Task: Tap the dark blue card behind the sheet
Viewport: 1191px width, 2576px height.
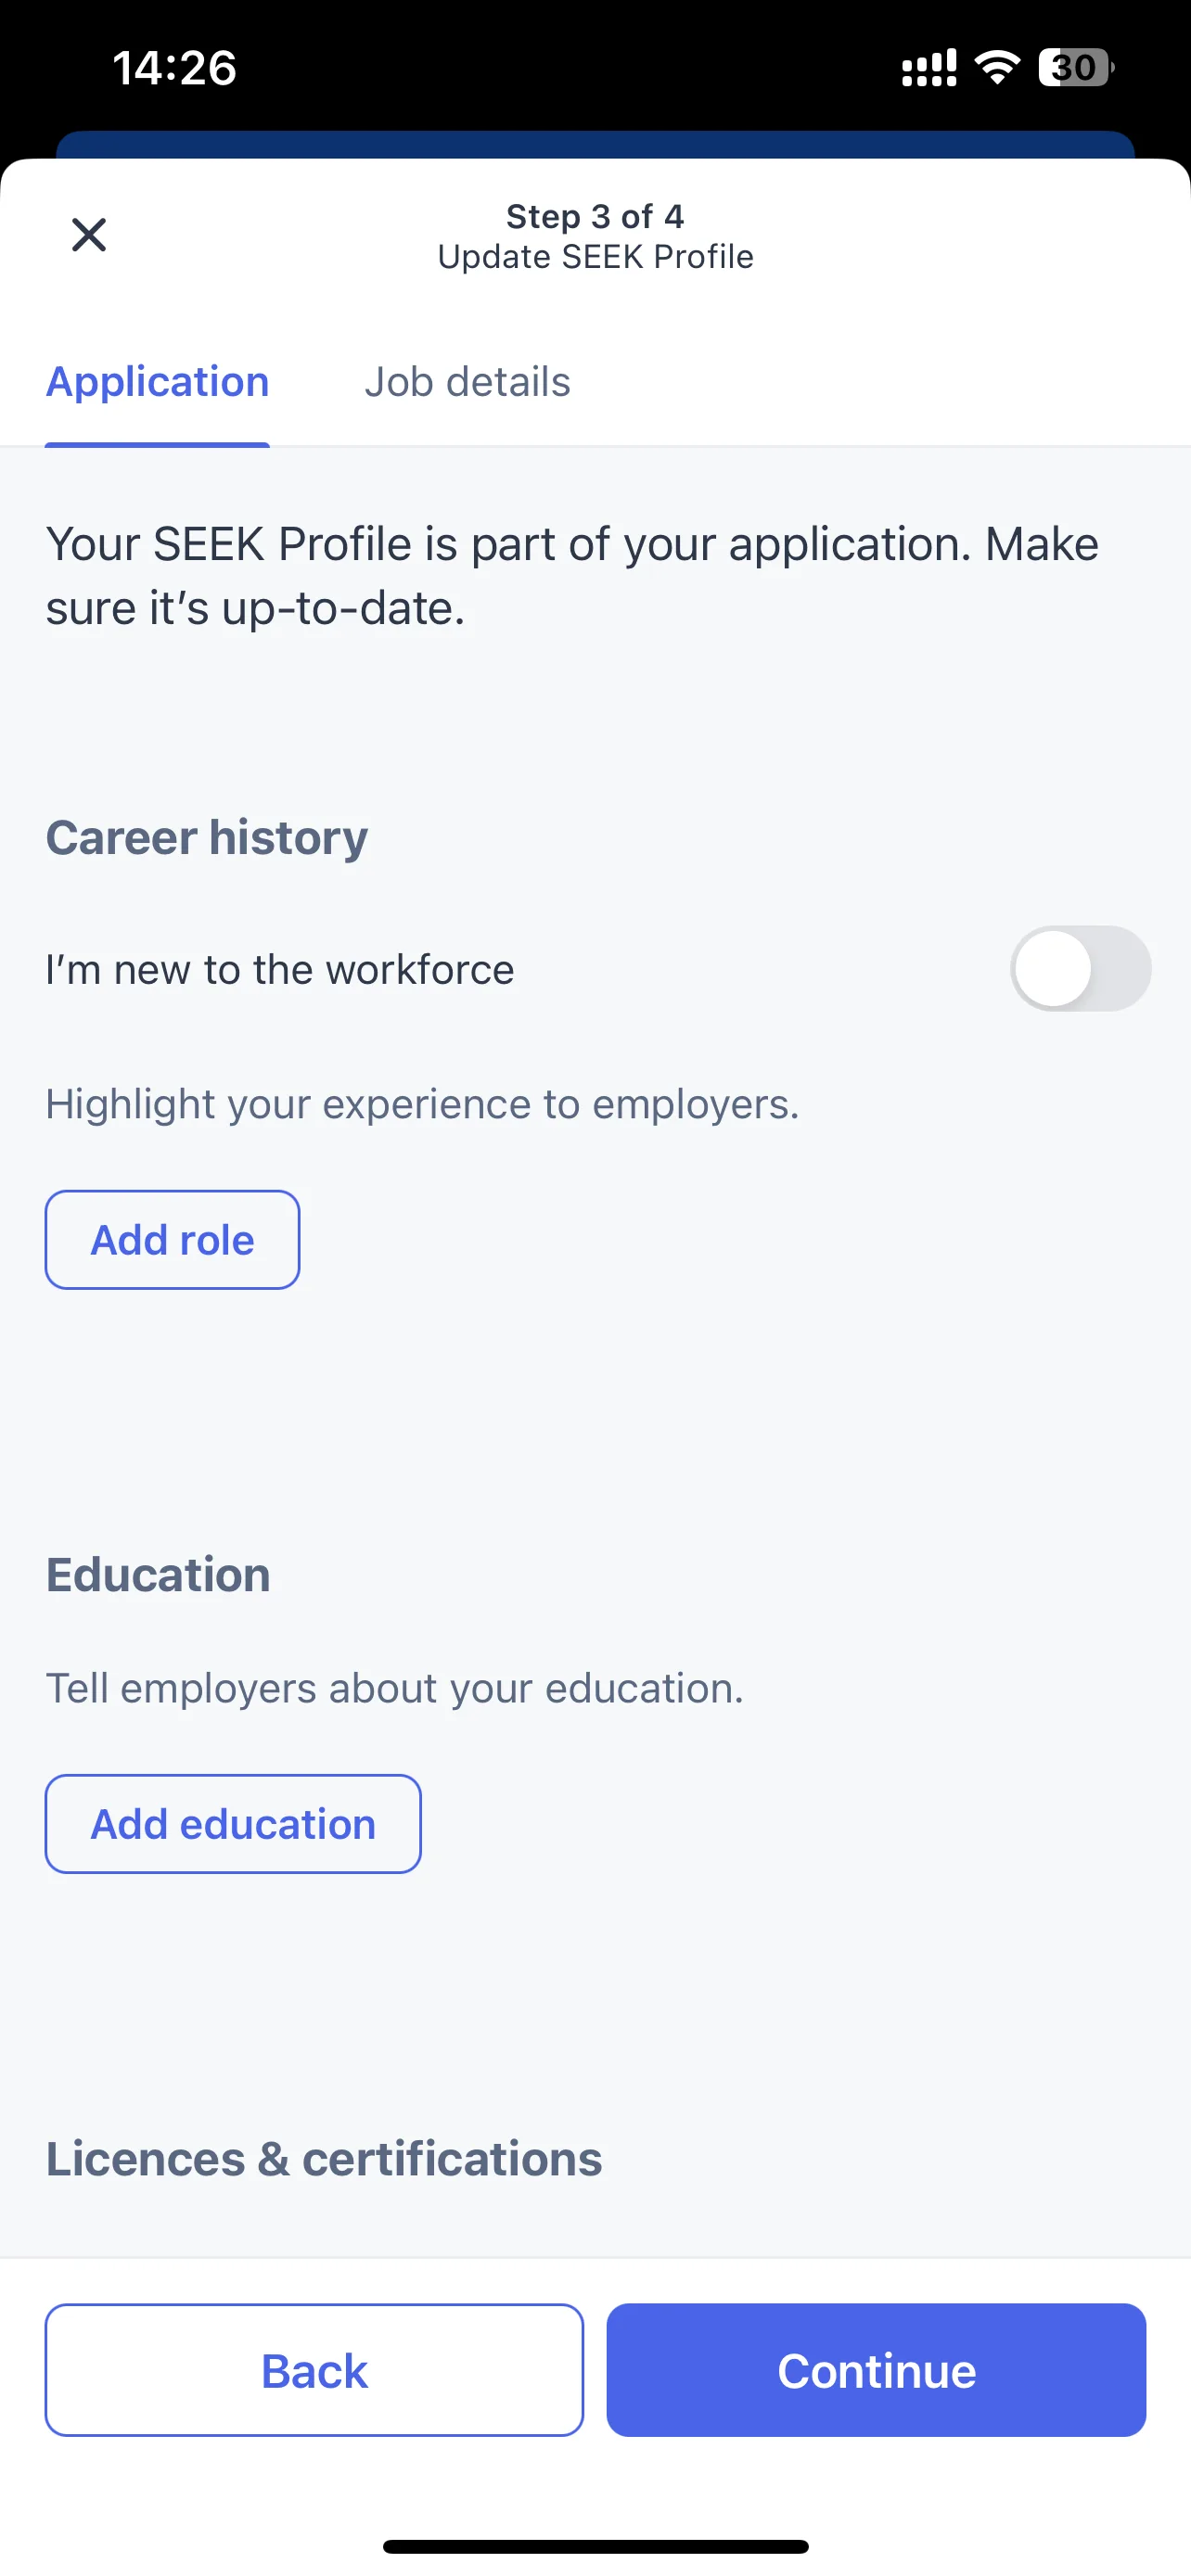Action: pos(595,144)
